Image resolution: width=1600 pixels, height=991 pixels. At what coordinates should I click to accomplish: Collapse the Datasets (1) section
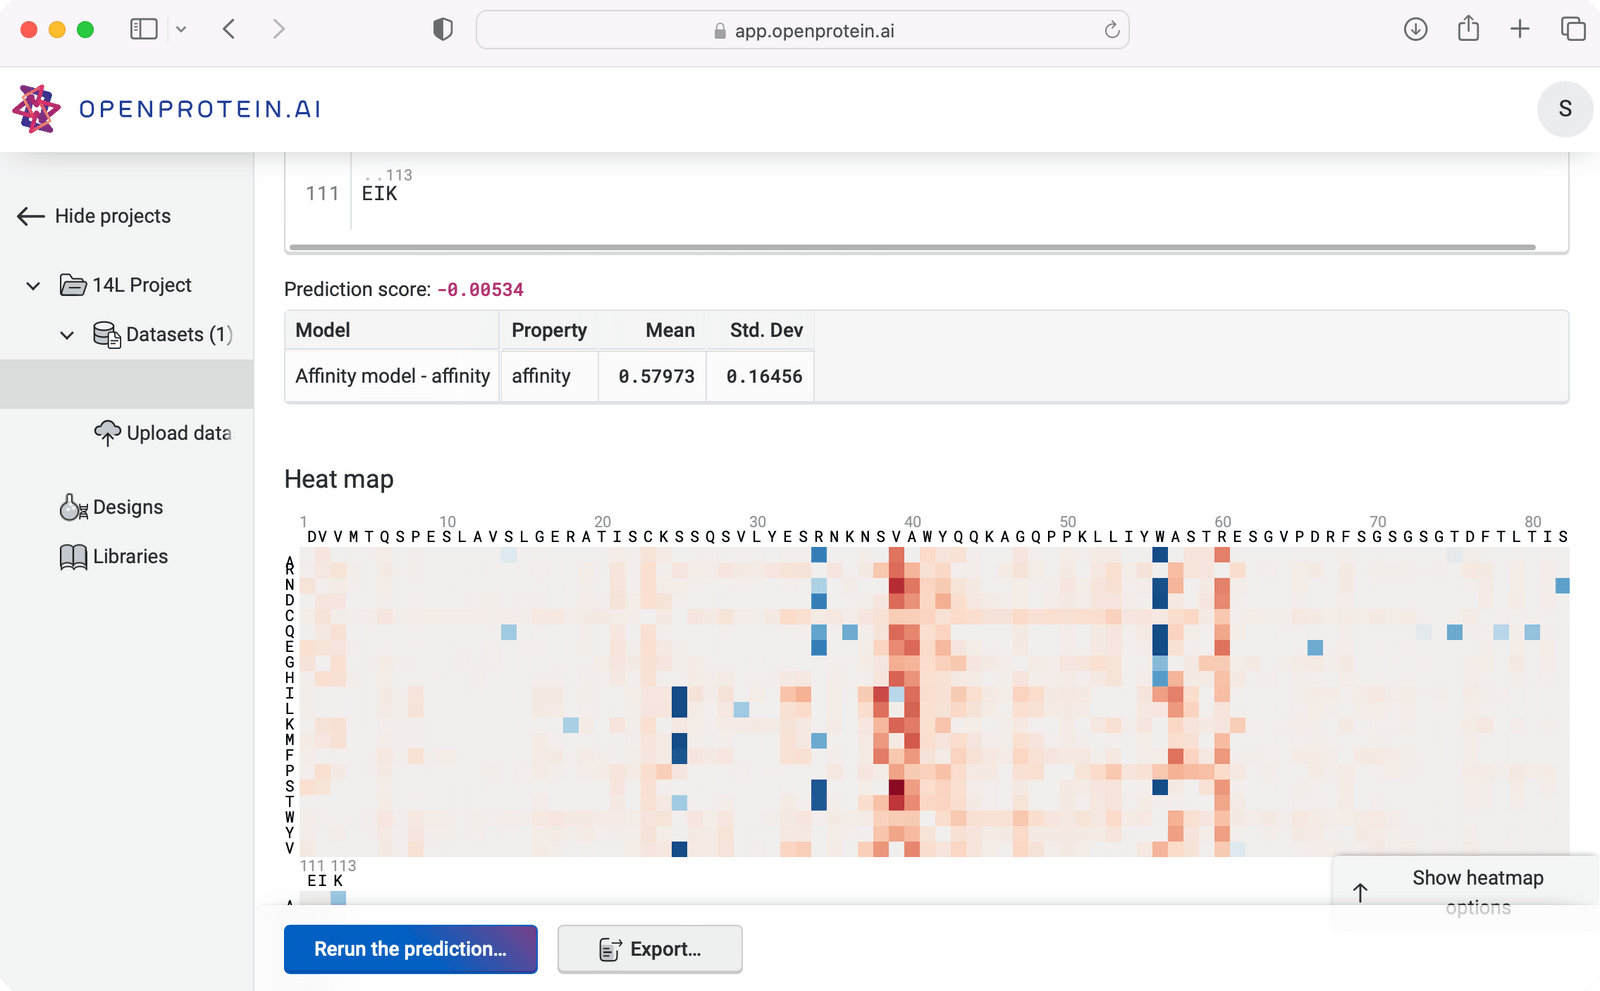[67, 335]
